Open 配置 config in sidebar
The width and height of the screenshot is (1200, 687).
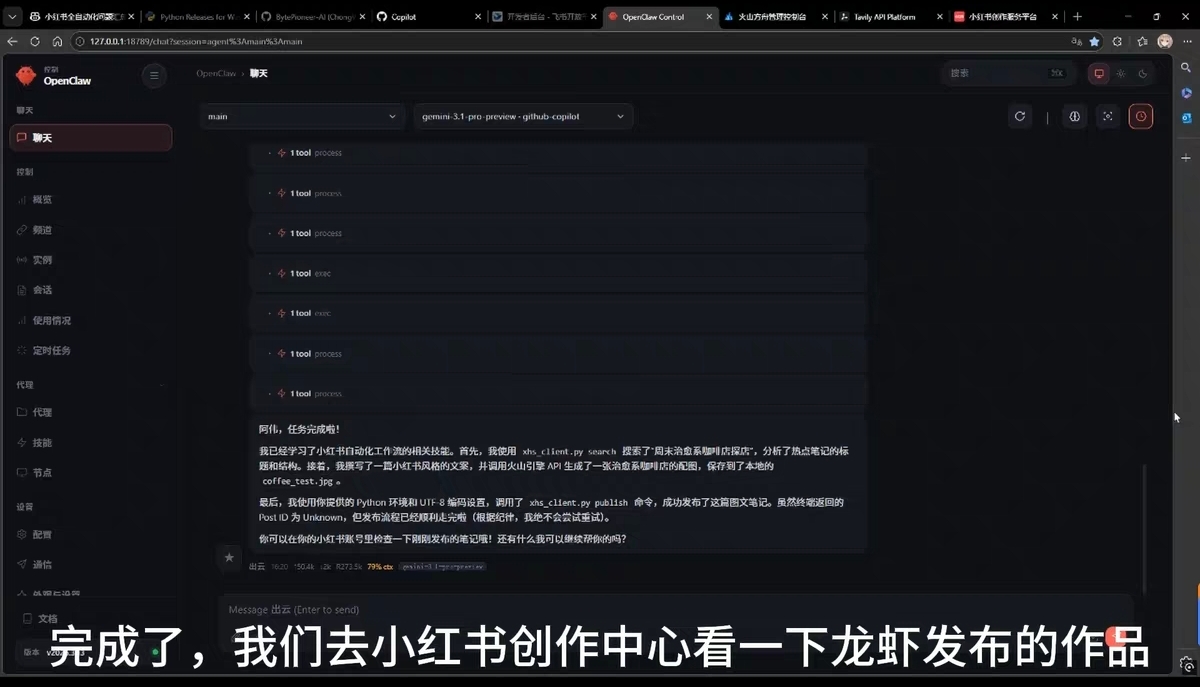(90, 535)
